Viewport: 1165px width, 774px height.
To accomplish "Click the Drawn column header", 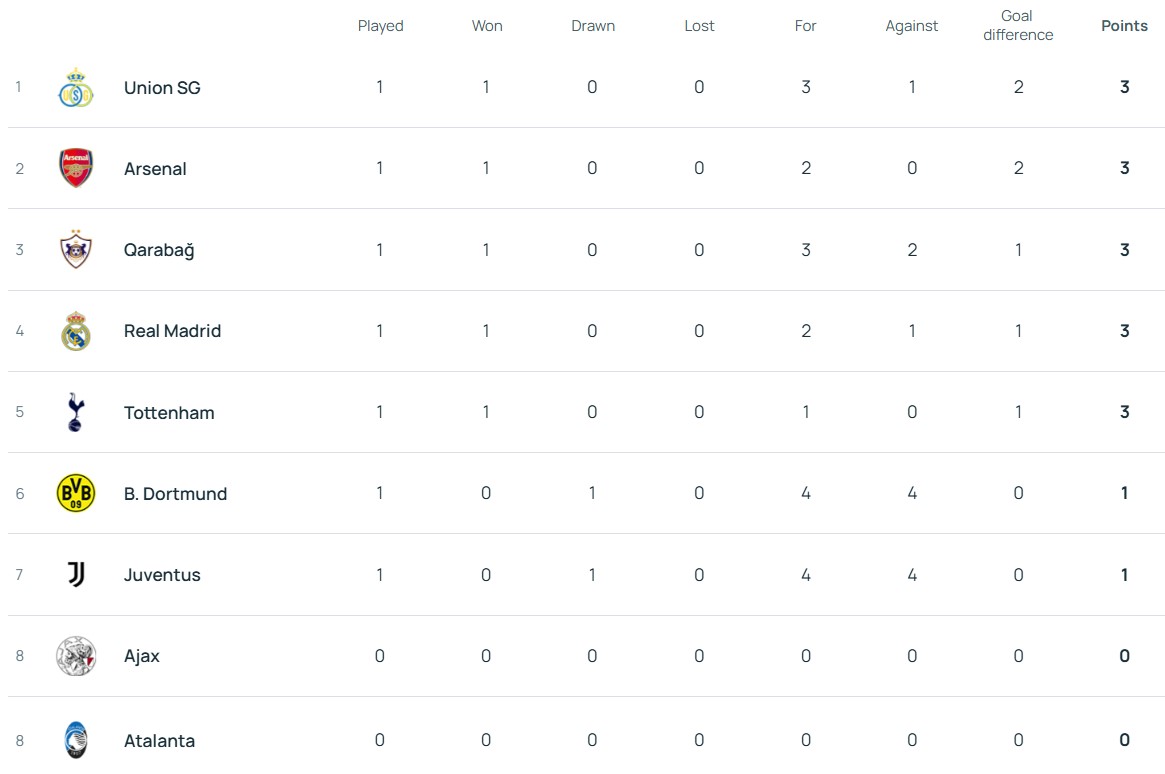I will [x=593, y=26].
